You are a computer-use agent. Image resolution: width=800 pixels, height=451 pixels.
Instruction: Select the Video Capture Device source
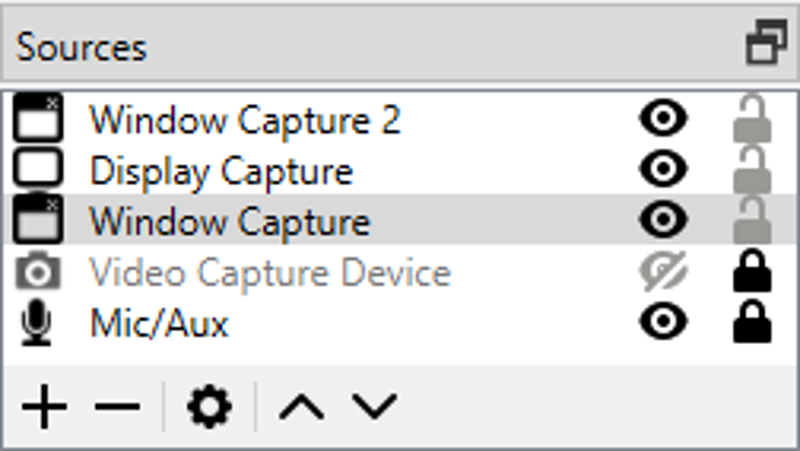400,271
